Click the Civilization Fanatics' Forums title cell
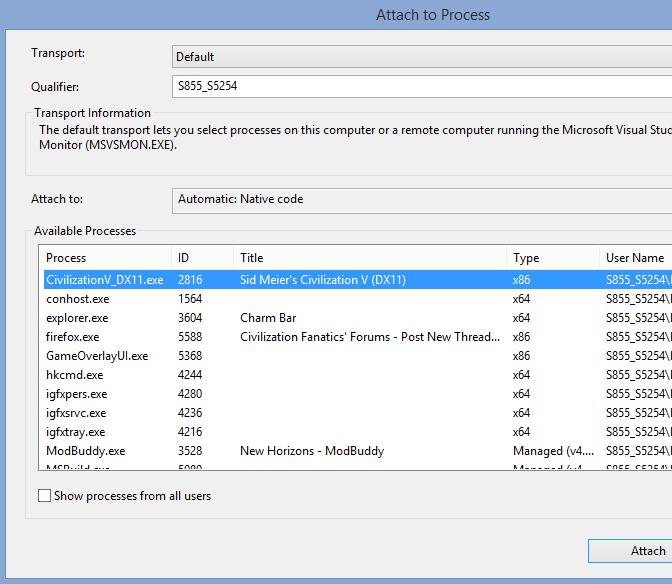The image size is (672, 584). (x=370, y=337)
